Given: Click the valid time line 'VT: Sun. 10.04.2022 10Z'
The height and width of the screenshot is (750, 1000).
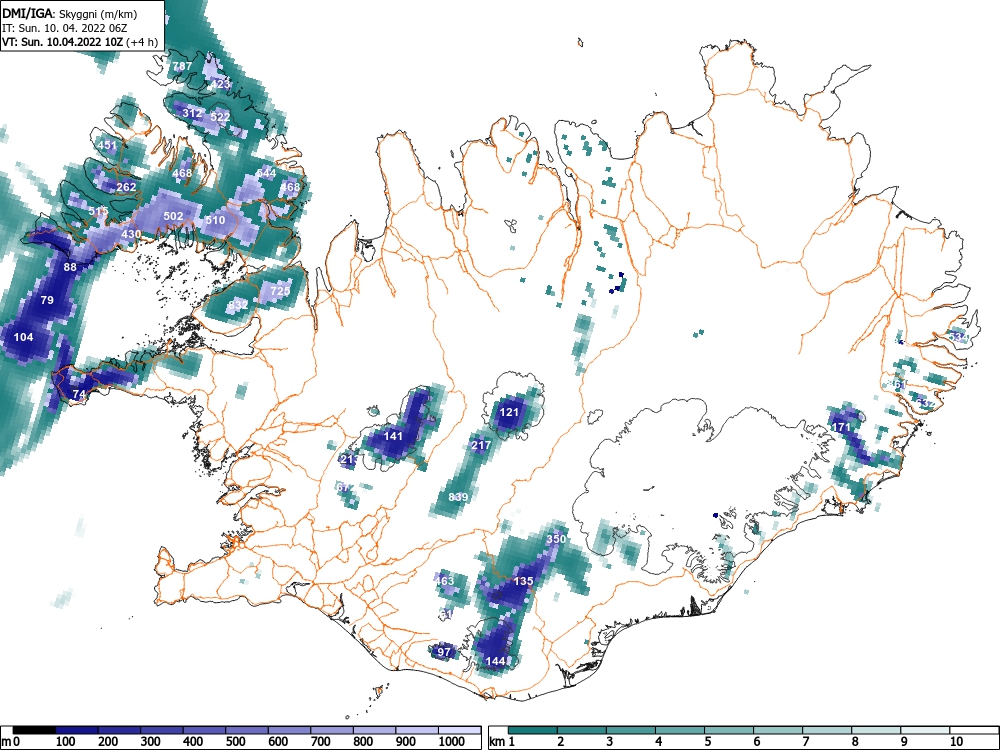Looking at the screenshot, I should pos(64,42).
